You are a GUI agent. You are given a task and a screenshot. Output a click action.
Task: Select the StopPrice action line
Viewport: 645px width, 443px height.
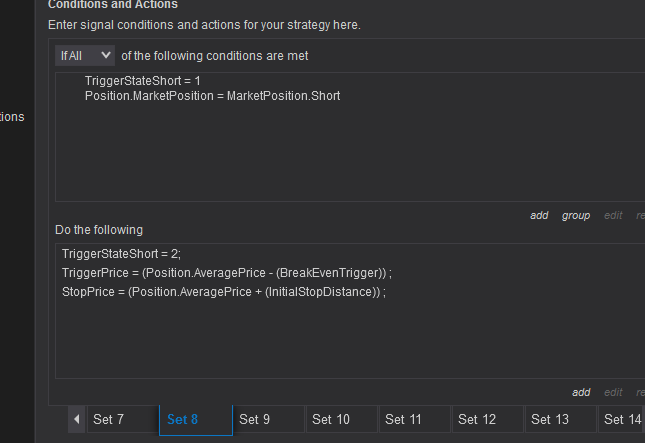coord(223,291)
